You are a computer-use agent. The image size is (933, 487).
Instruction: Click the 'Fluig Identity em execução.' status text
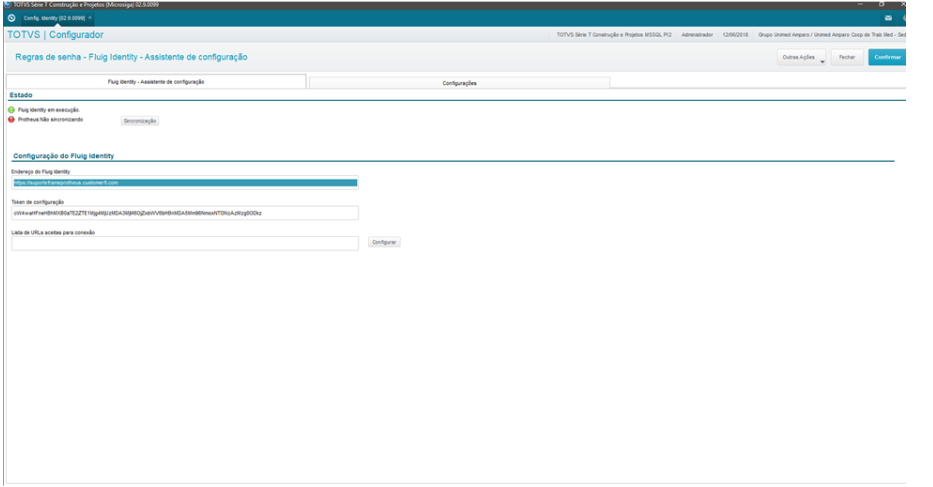(49, 110)
